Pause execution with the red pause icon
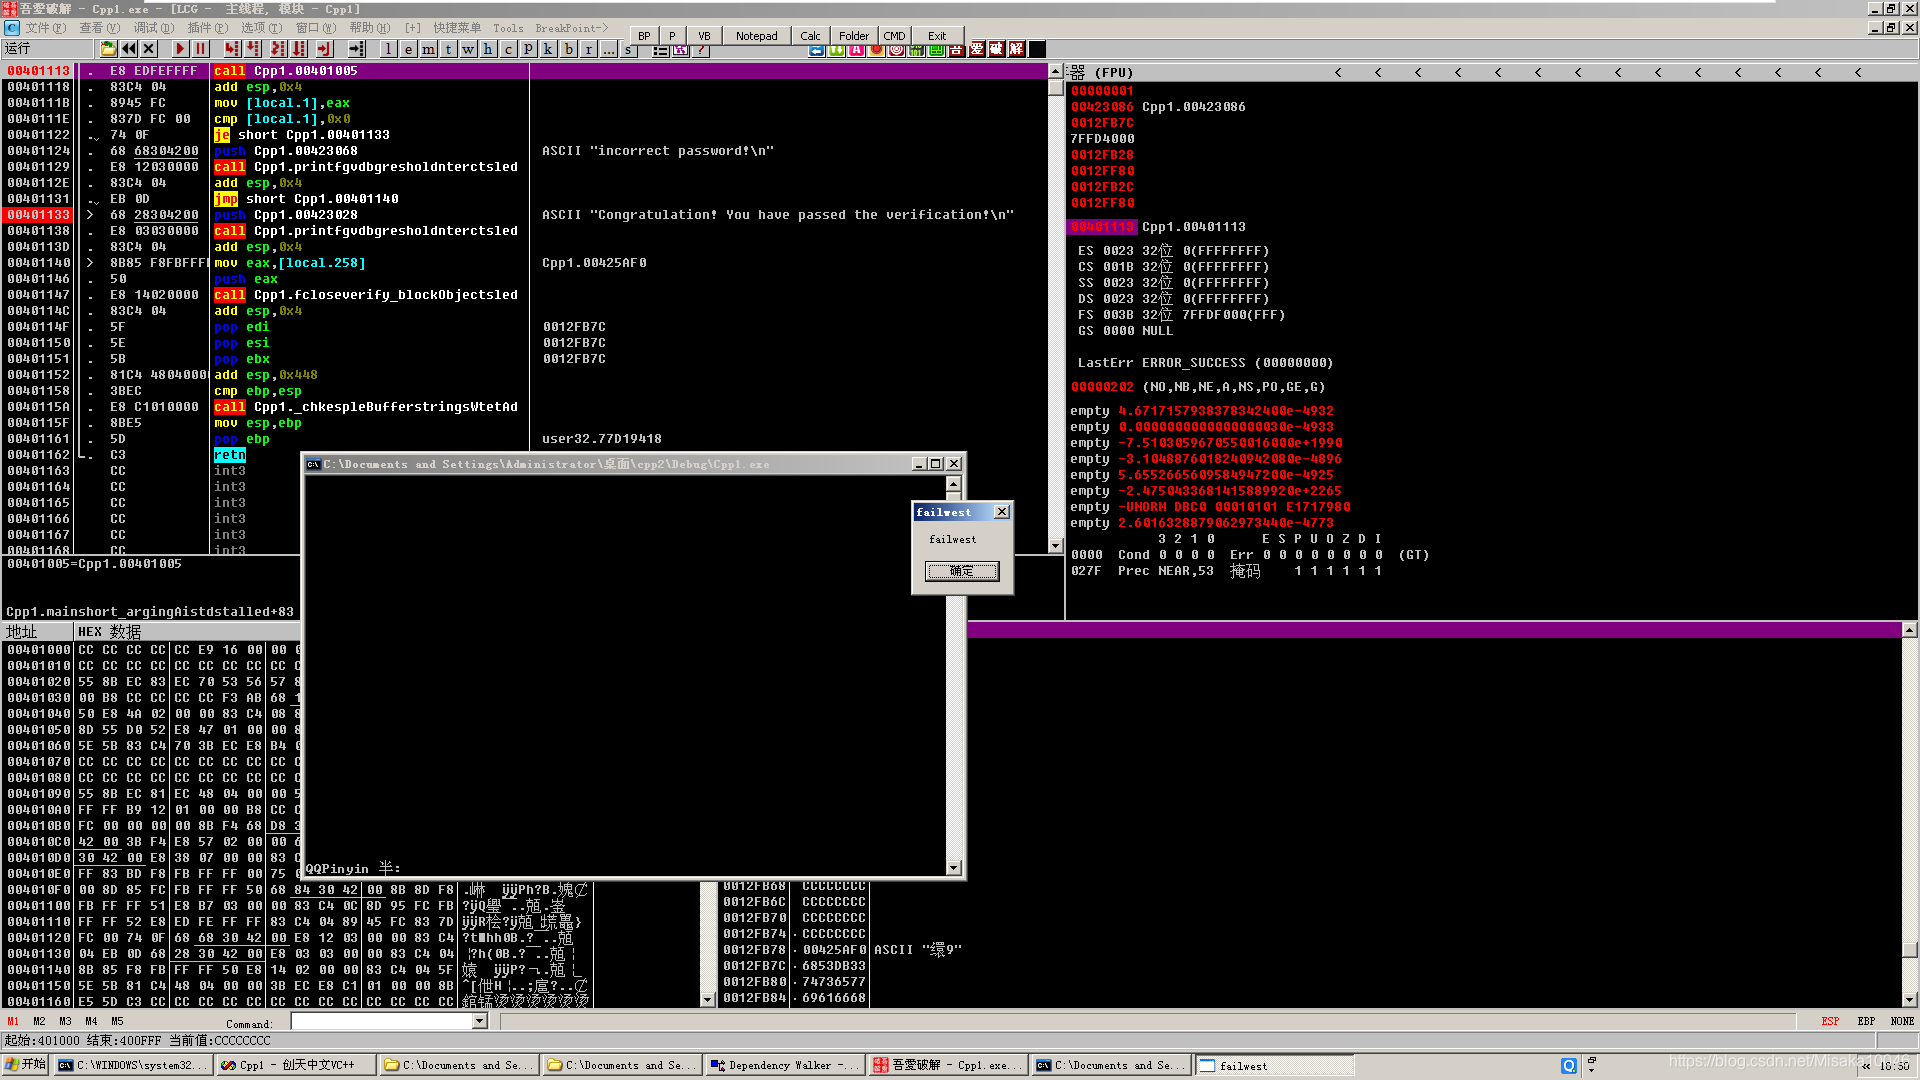This screenshot has height=1080, width=1920. [200, 49]
